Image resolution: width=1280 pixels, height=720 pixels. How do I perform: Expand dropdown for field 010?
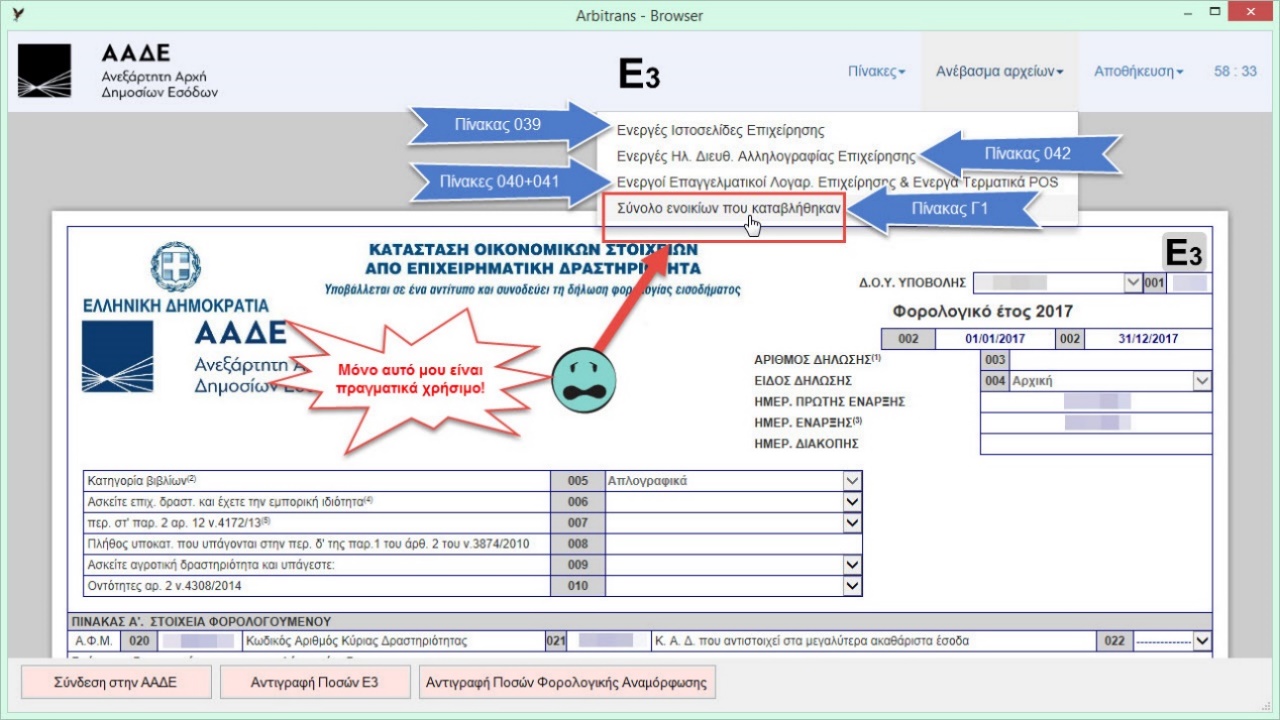click(852, 586)
